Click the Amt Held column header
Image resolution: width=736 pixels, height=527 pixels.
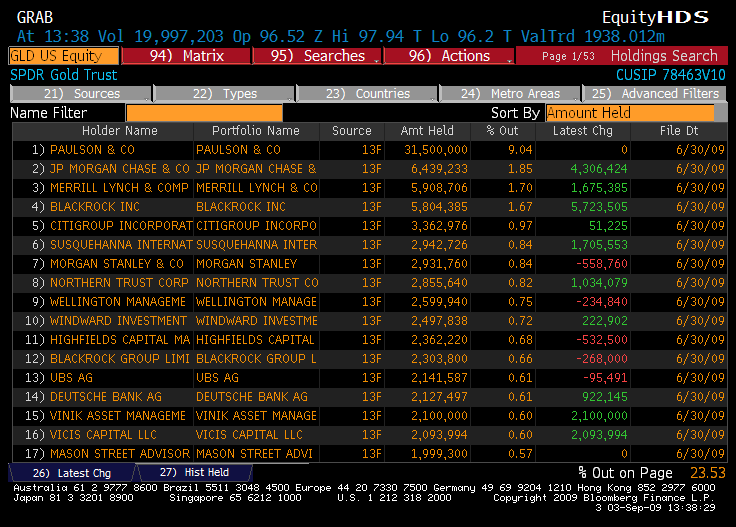pyautogui.click(x=428, y=131)
